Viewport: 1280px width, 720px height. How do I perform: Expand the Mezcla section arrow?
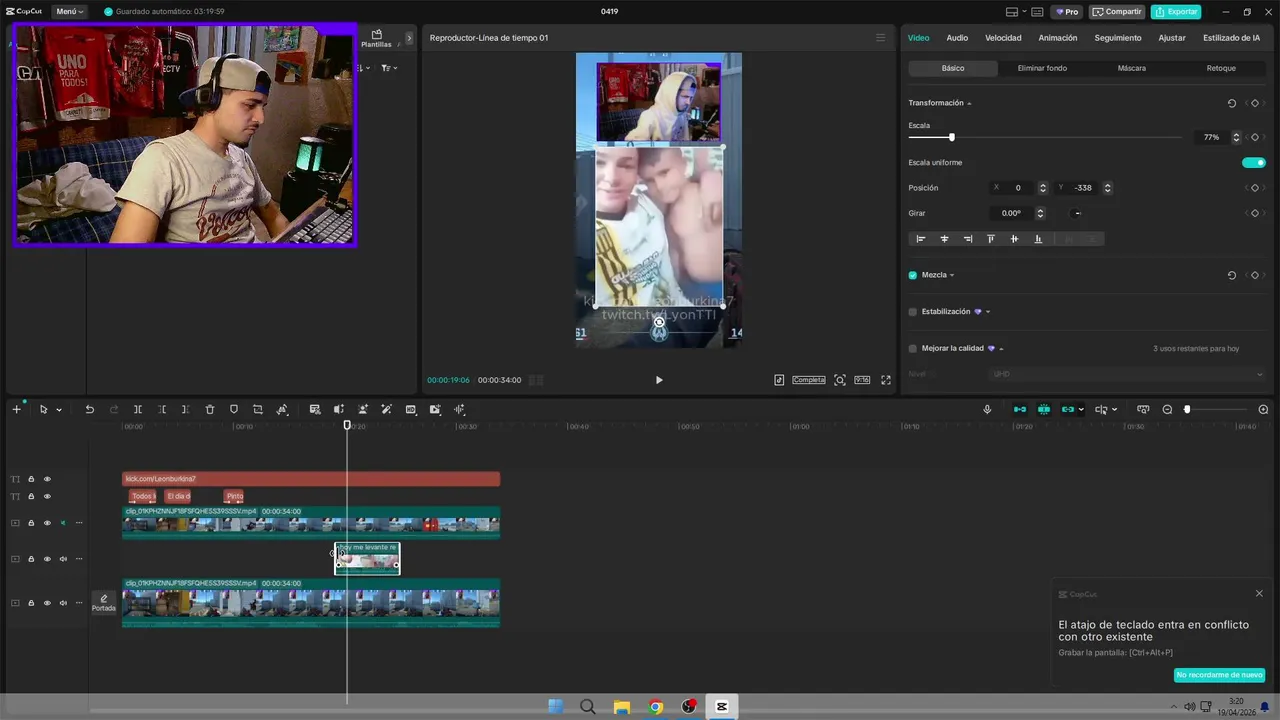click(952, 275)
